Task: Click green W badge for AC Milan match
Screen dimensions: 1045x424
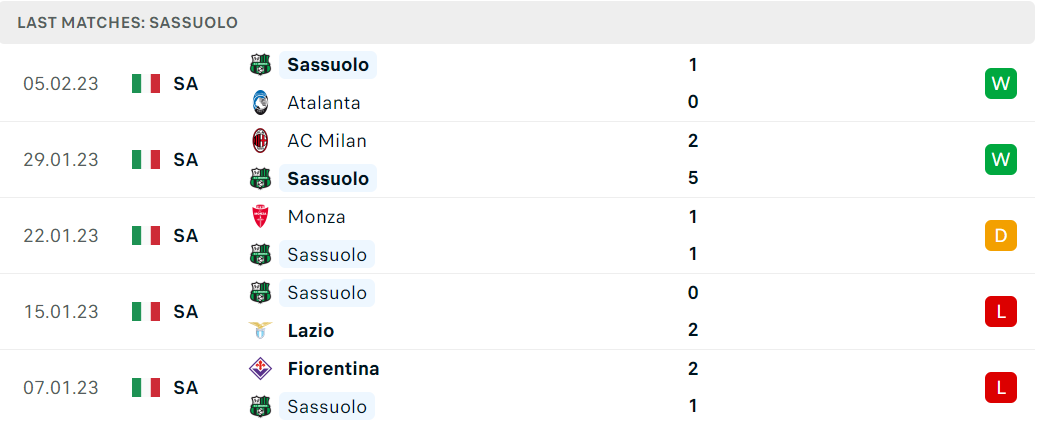Action: 1001,159
